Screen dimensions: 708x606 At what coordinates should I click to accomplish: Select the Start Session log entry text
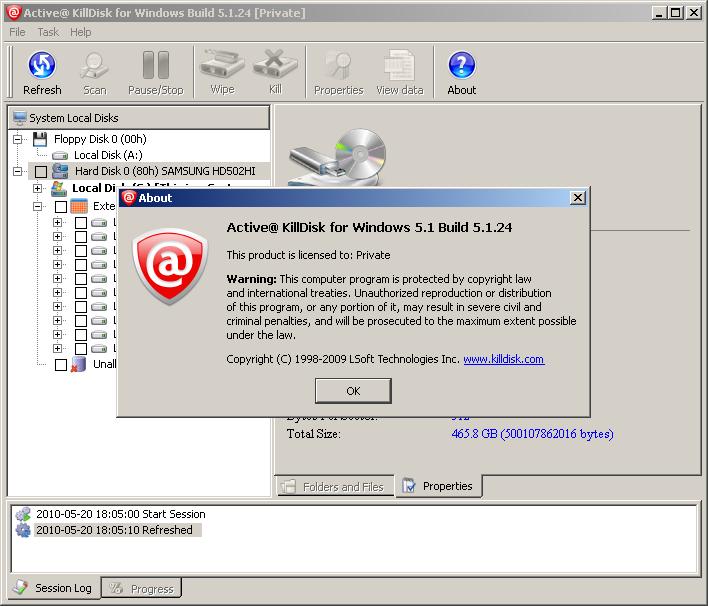121,514
